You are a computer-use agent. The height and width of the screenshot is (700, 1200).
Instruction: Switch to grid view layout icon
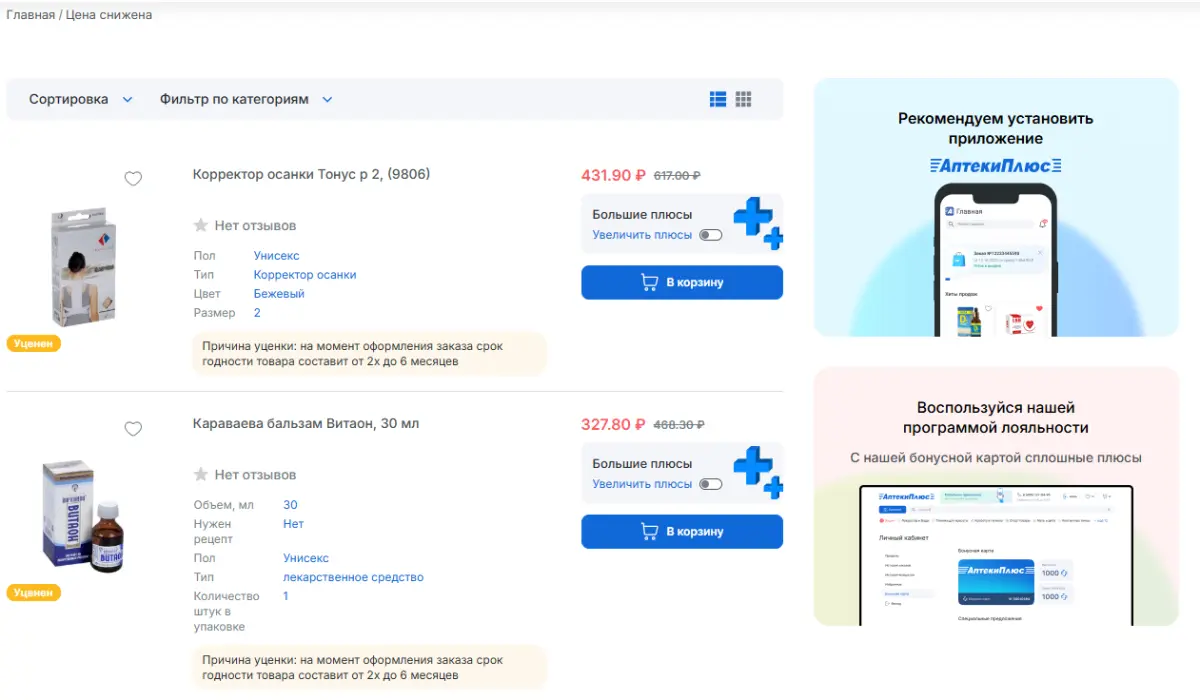(x=743, y=99)
